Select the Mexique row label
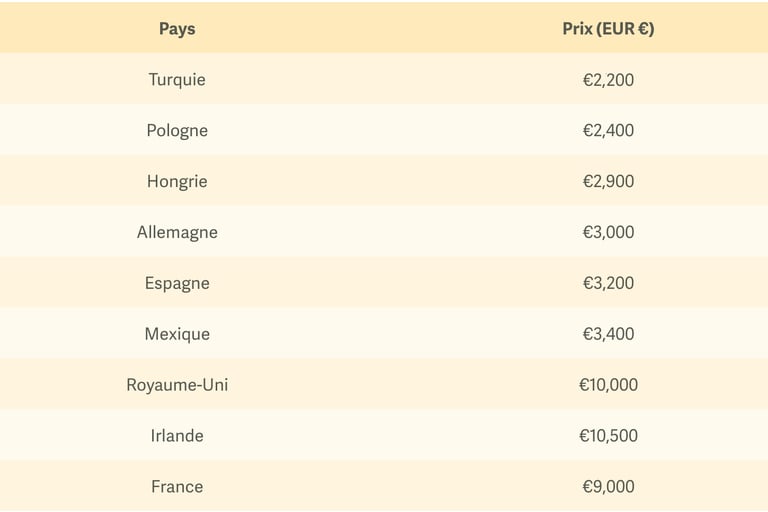Viewport: 768px width, 512px height. tap(177, 335)
